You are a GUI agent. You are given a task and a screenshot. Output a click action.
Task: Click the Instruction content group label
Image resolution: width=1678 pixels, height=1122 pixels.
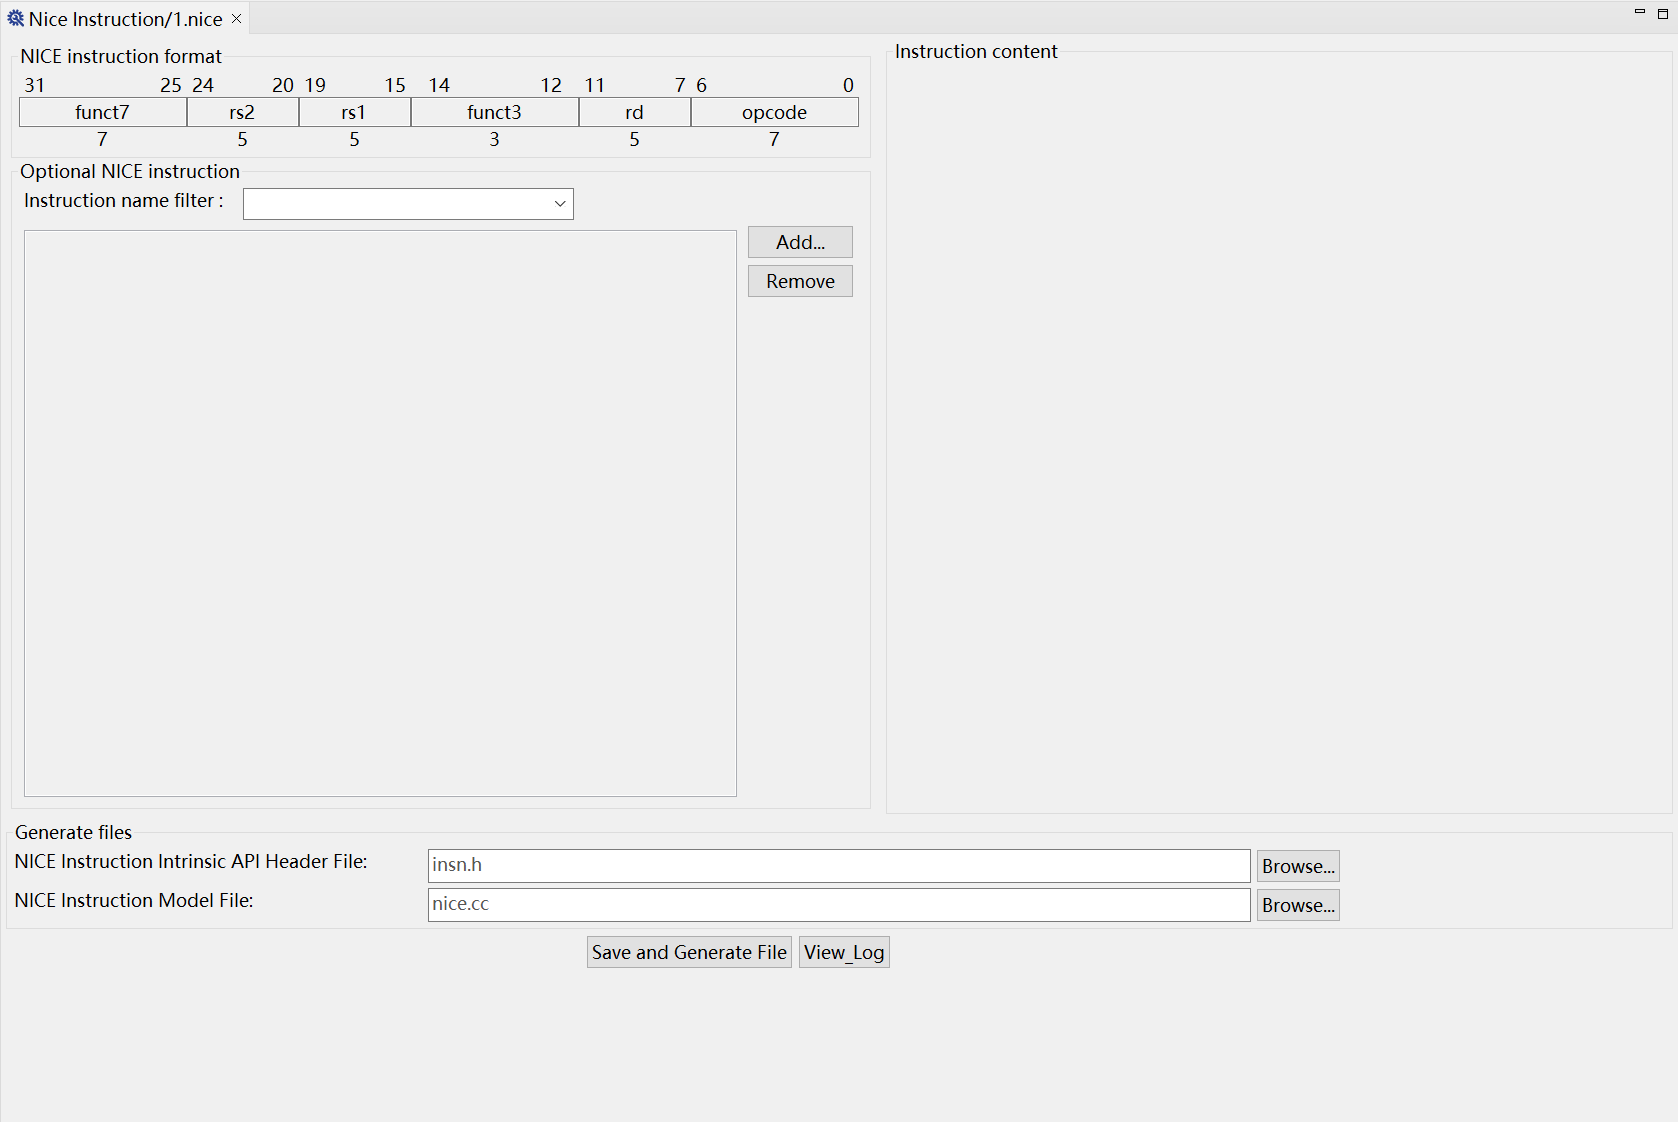[x=976, y=51]
